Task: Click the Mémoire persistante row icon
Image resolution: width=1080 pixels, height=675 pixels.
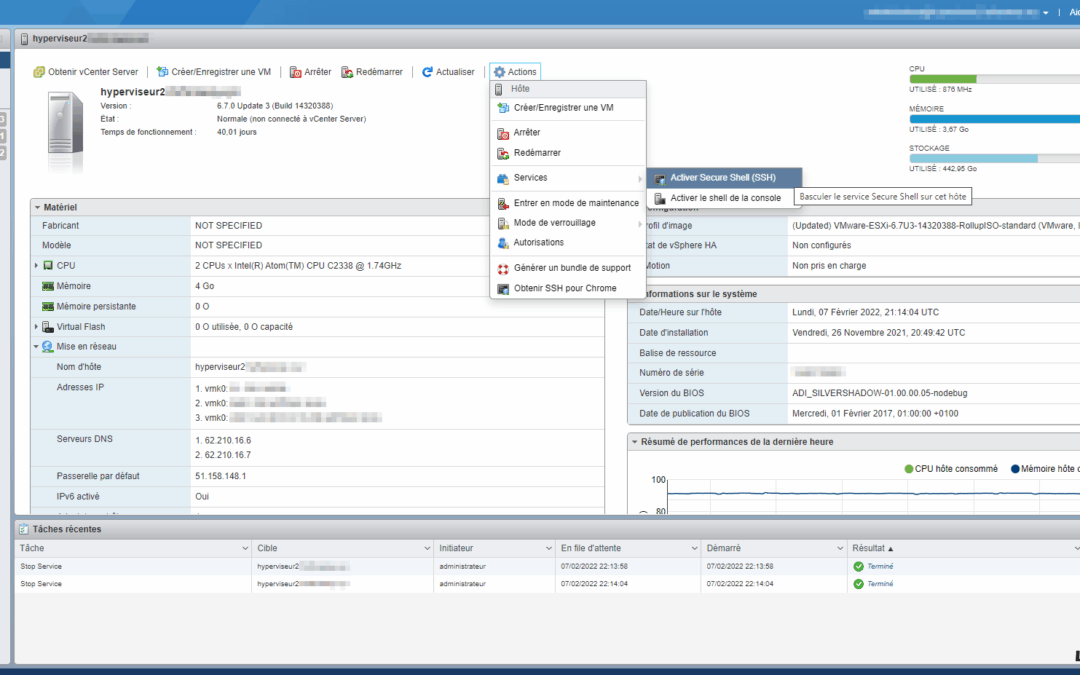Action: point(48,307)
